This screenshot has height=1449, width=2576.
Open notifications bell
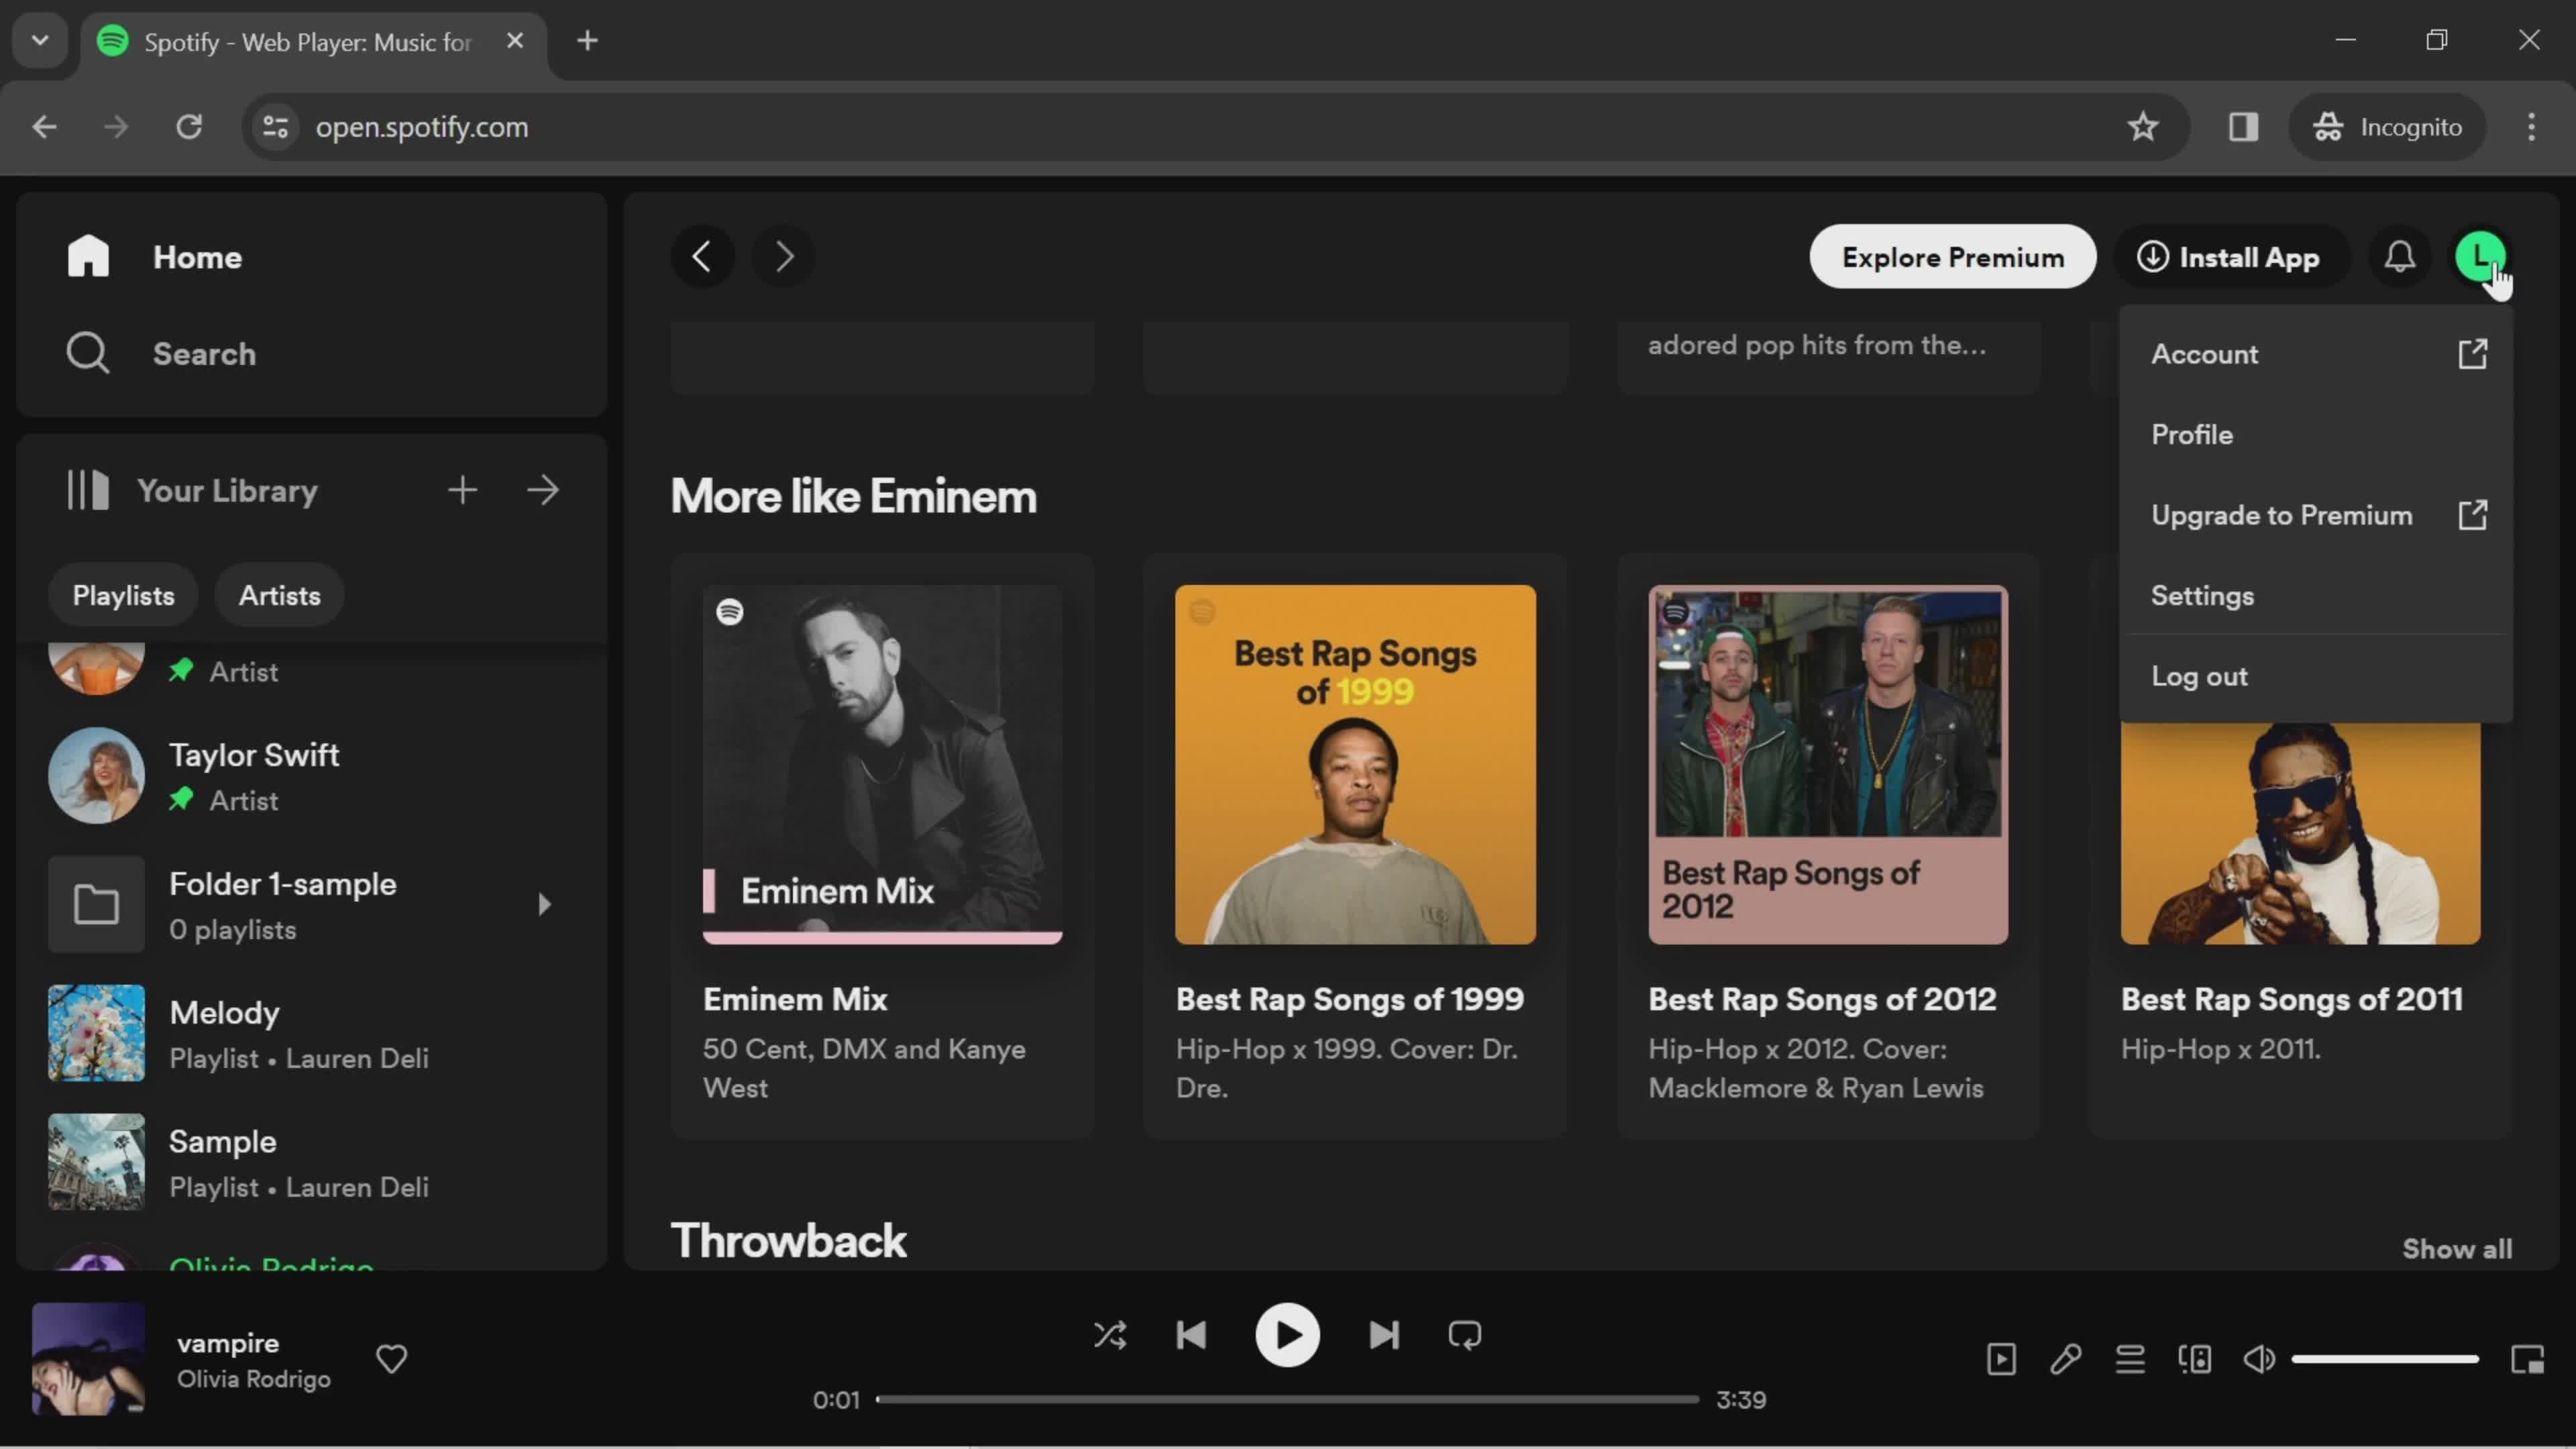click(2400, 257)
